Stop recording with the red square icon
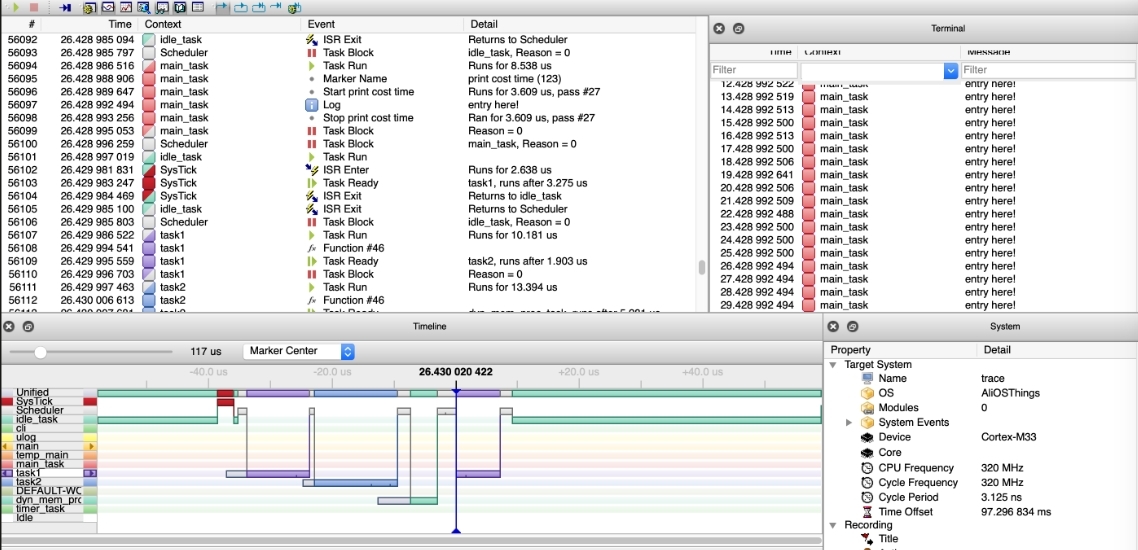The height and width of the screenshot is (550, 1138). coord(34,7)
